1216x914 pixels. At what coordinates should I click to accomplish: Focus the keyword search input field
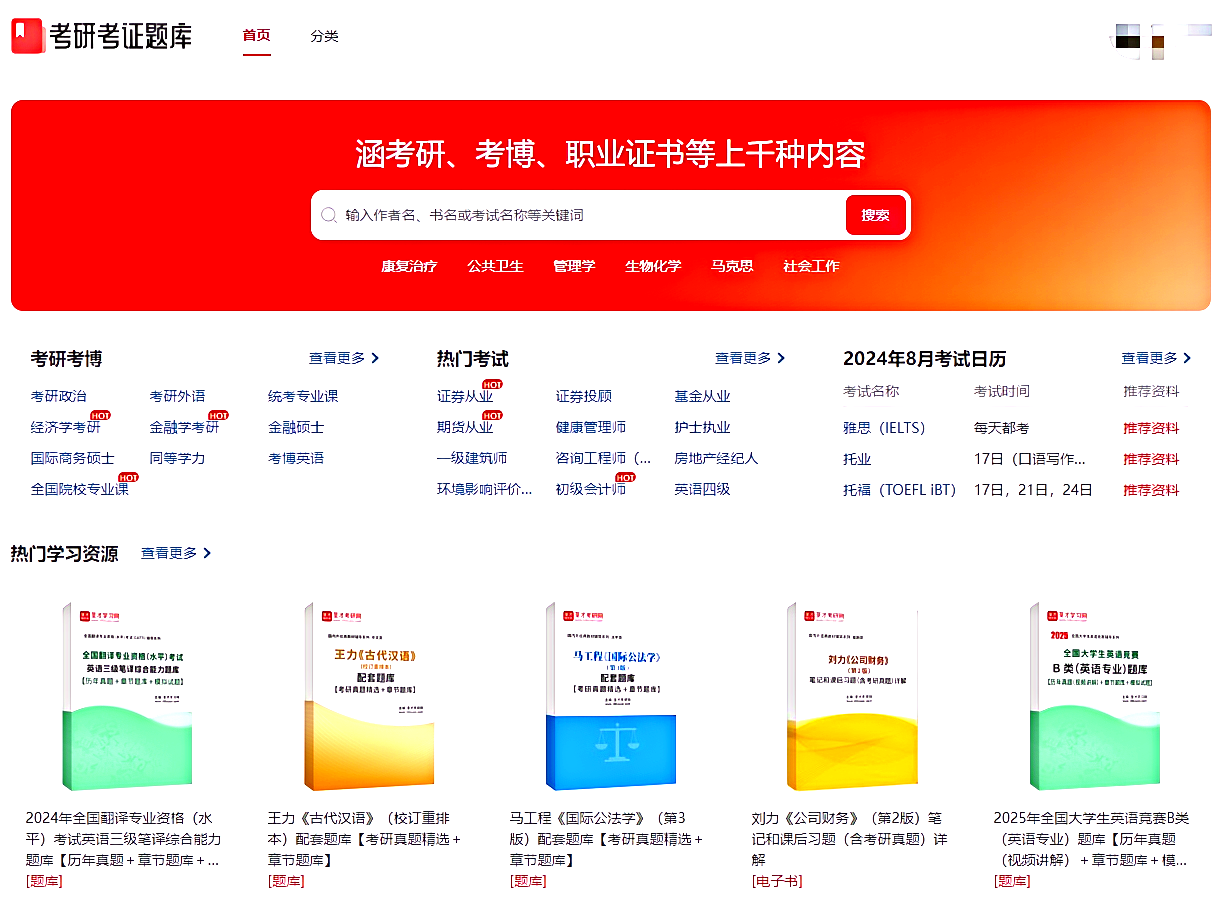click(590, 215)
